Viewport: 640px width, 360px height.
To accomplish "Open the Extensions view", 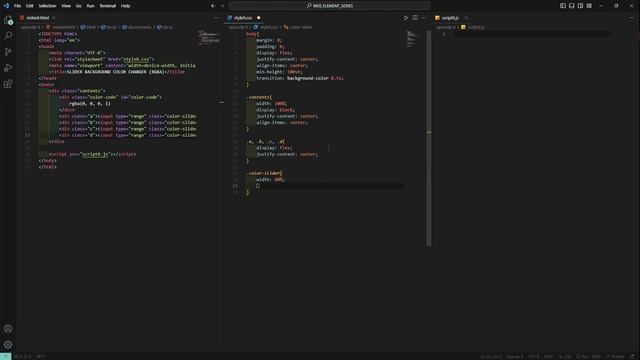I will pos(8,84).
